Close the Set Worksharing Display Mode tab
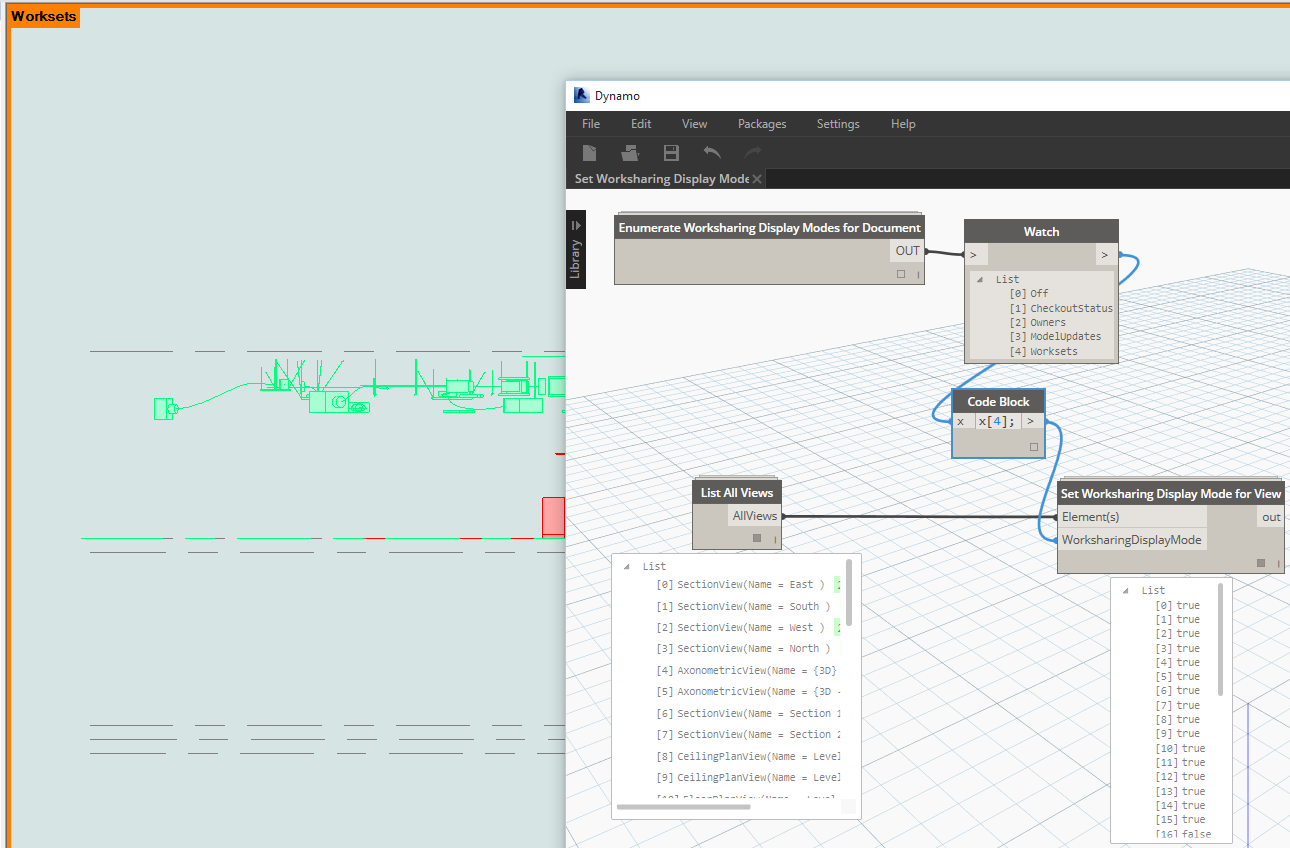 (757, 179)
